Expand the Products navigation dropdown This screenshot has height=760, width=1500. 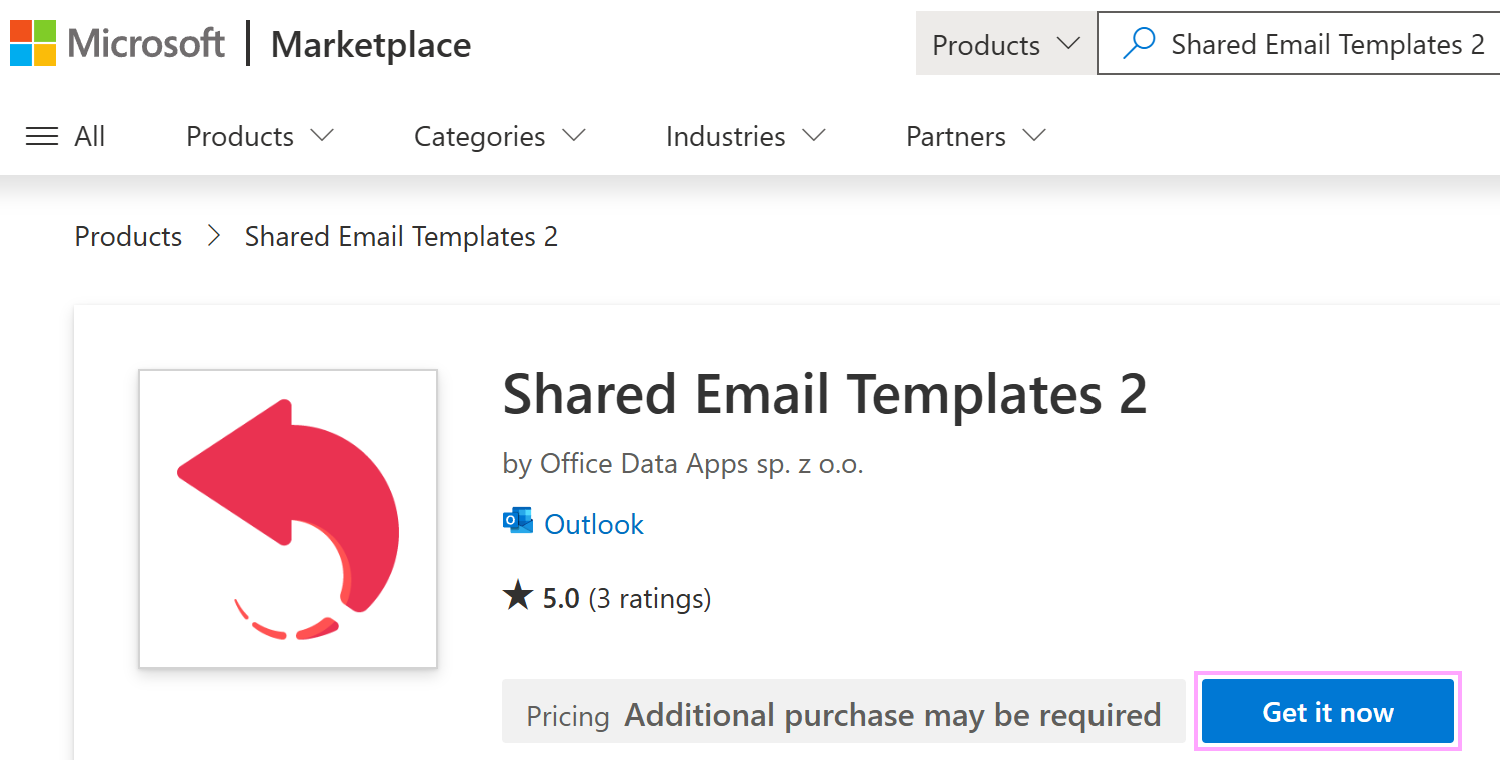259,136
